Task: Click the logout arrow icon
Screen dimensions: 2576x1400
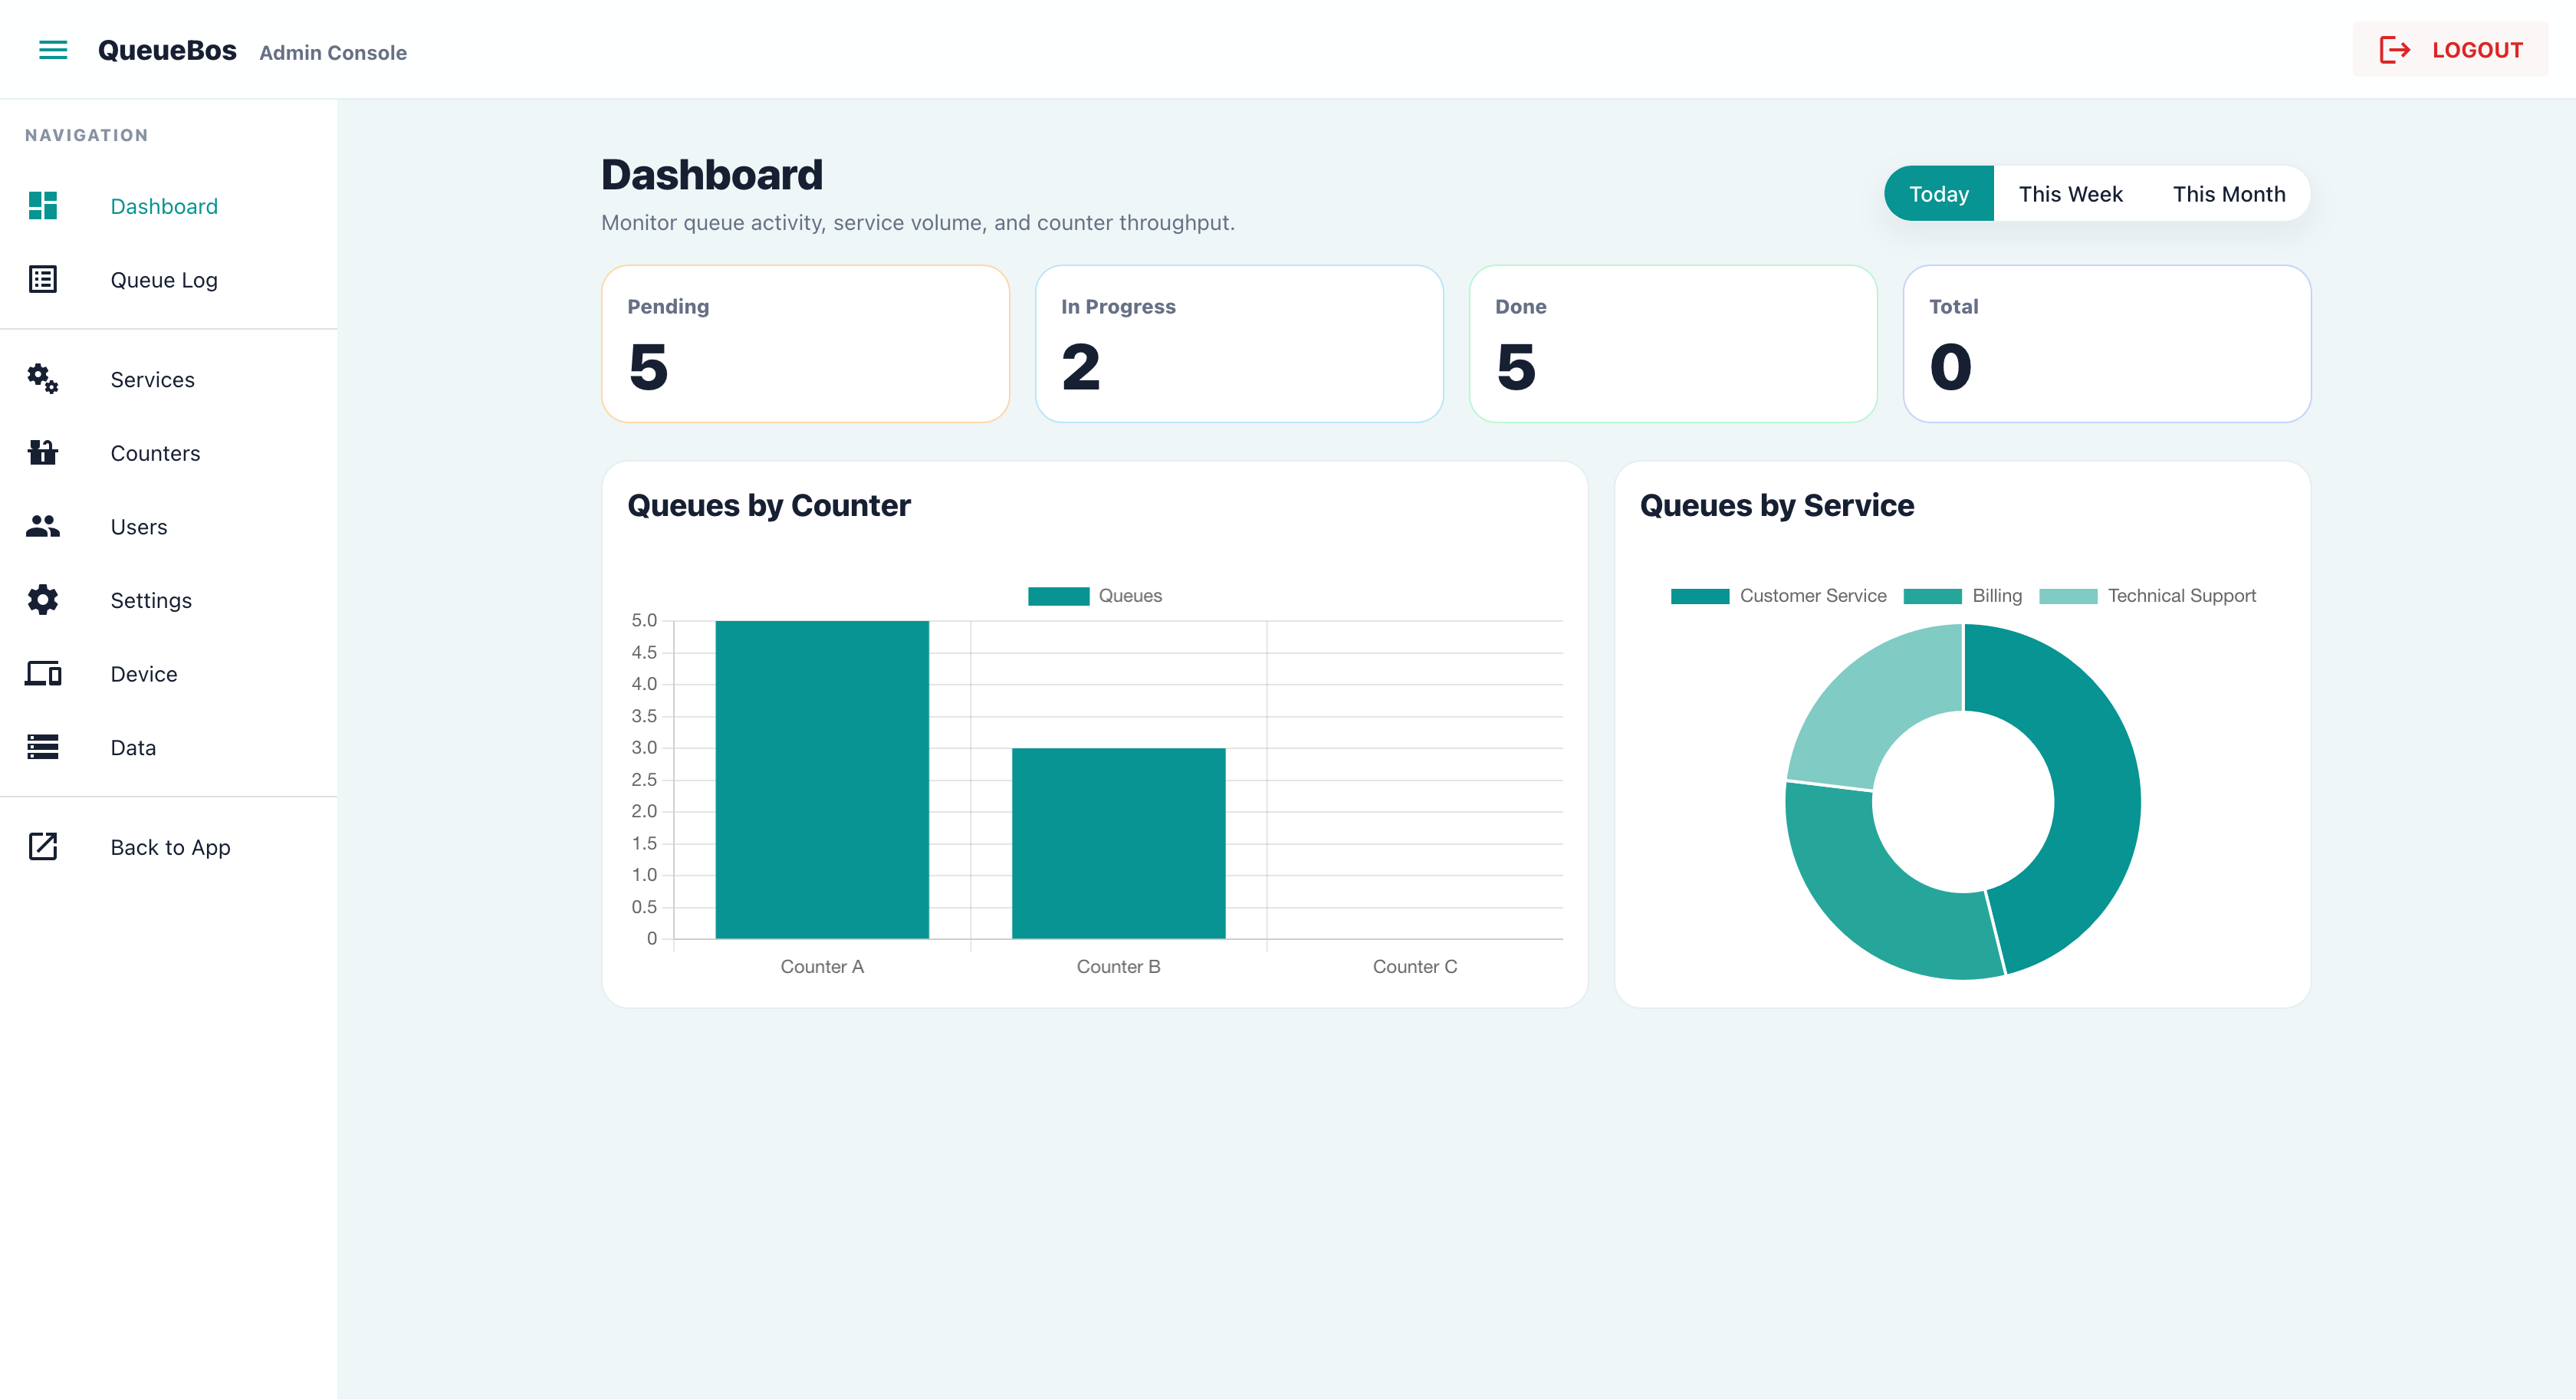Action: click(2395, 50)
